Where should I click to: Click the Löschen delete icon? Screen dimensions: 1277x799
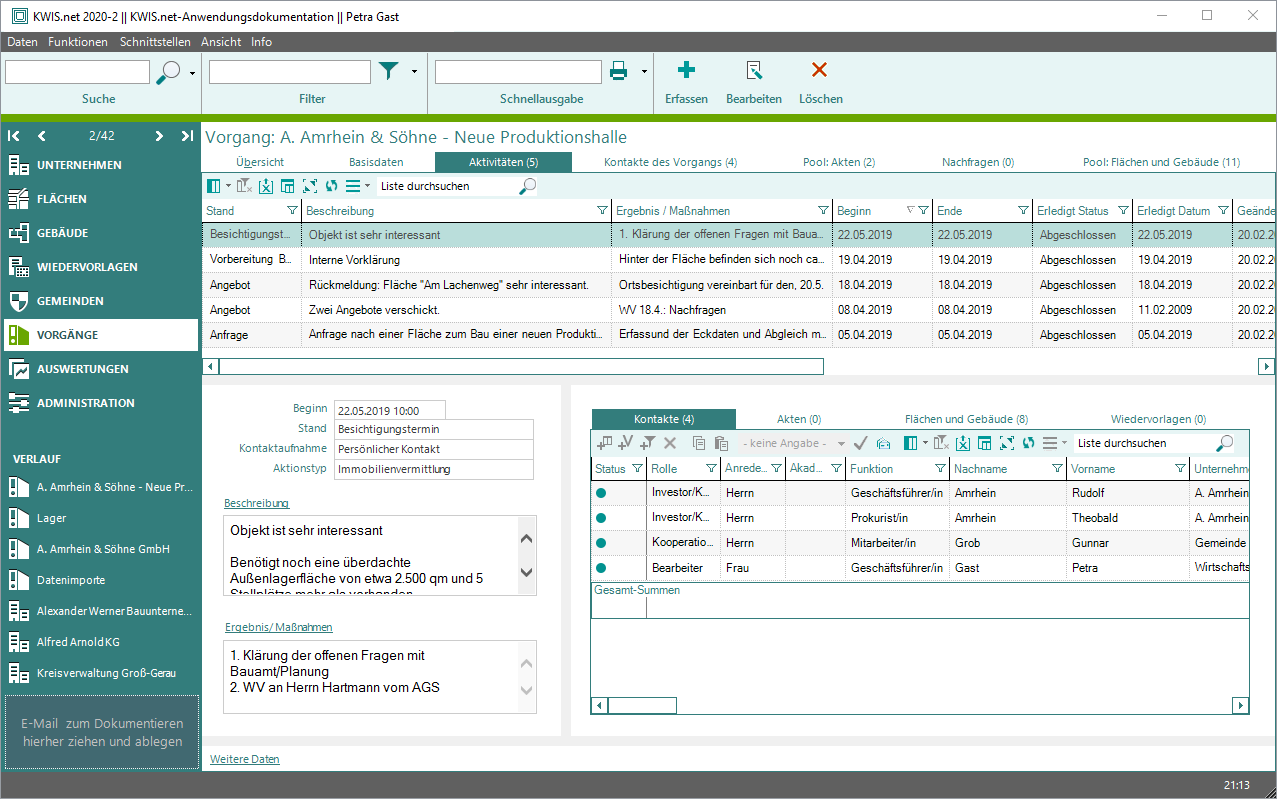(819, 70)
